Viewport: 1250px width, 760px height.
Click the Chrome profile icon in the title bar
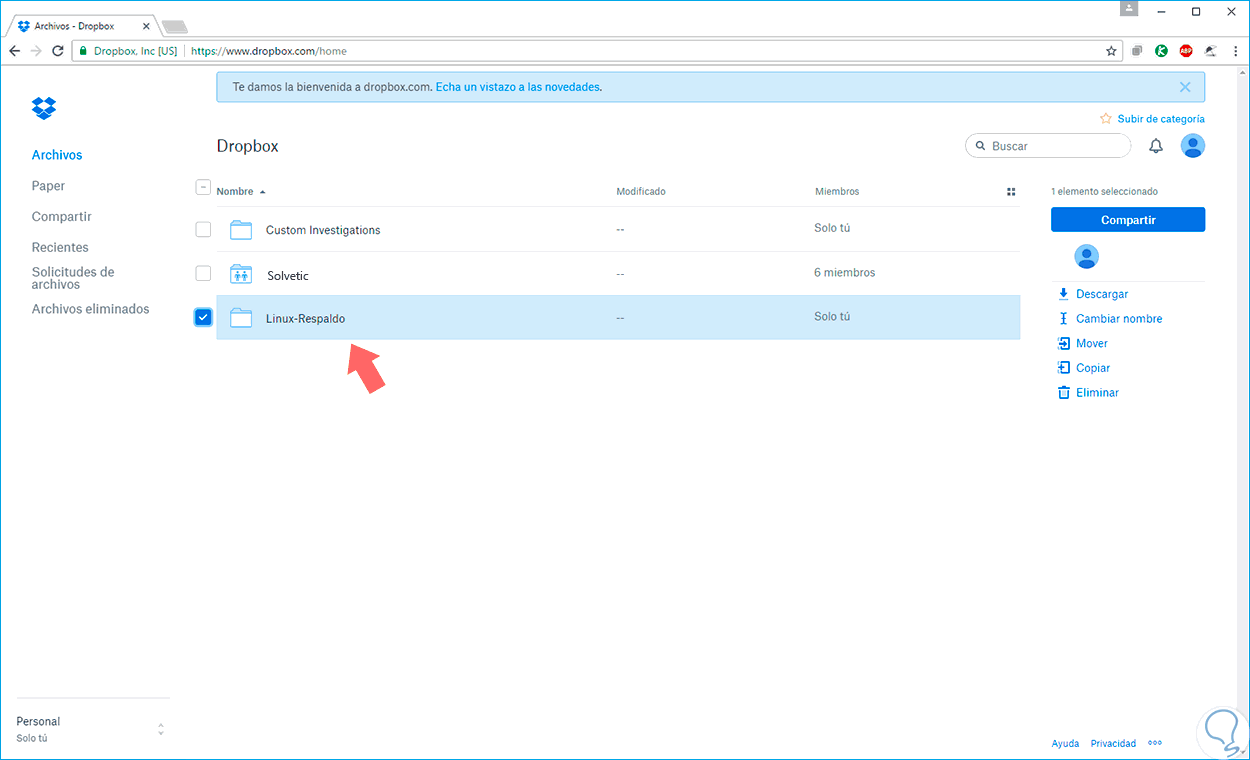coord(1129,9)
